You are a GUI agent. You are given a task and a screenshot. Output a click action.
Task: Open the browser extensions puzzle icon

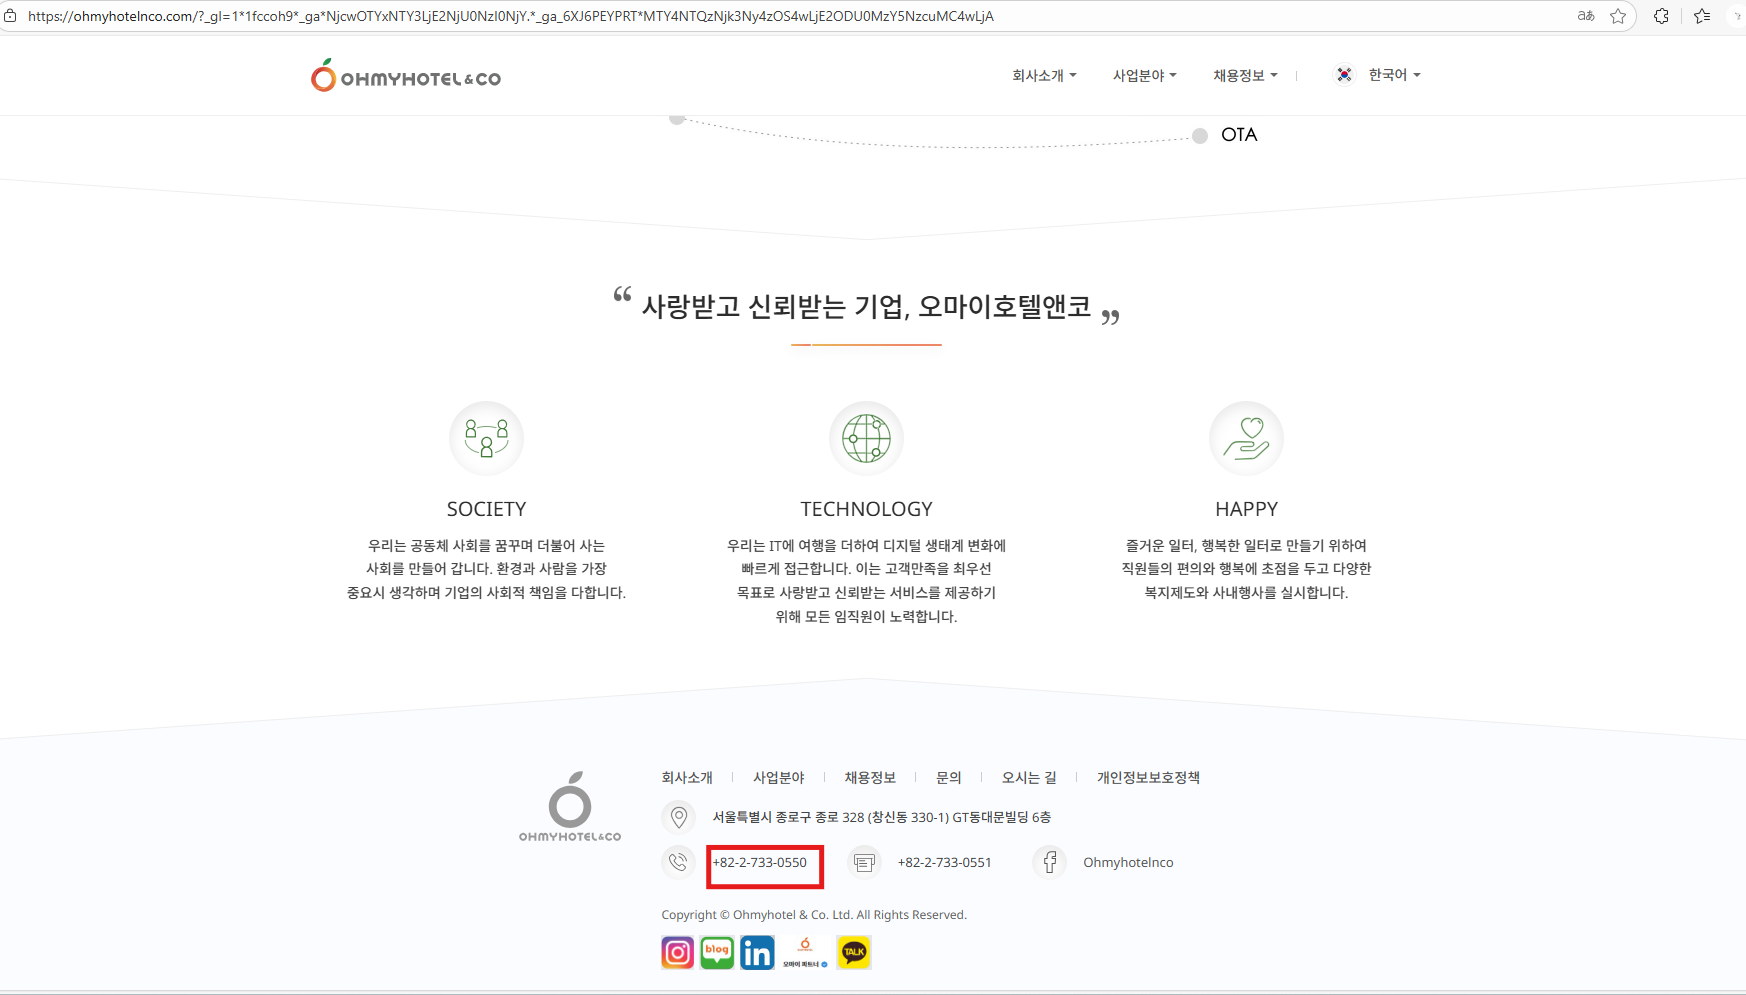(x=1661, y=16)
